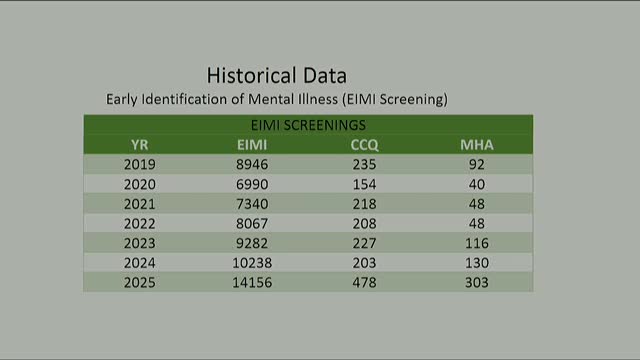Image resolution: width=640 pixels, height=360 pixels.
Task: Select the CCQ column header
Action: coord(364,145)
